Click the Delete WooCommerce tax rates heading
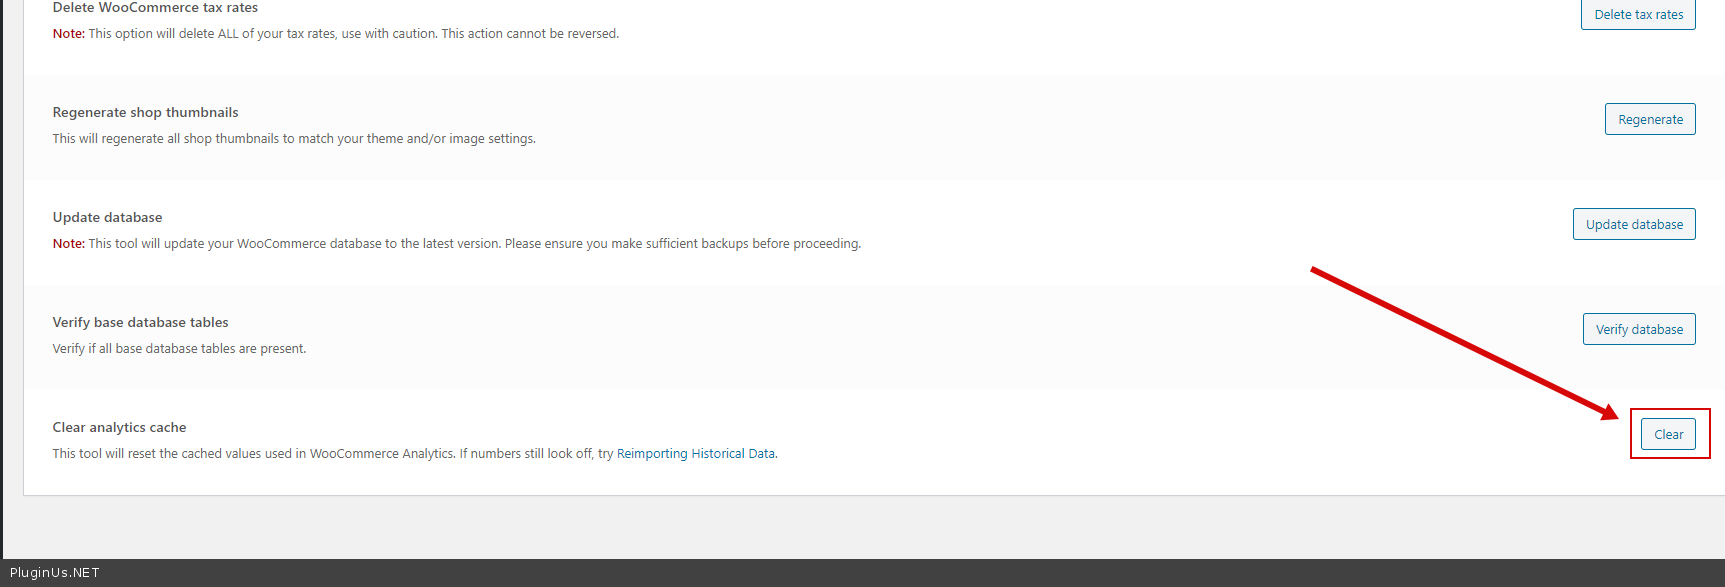The width and height of the screenshot is (1725, 587). (x=155, y=8)
